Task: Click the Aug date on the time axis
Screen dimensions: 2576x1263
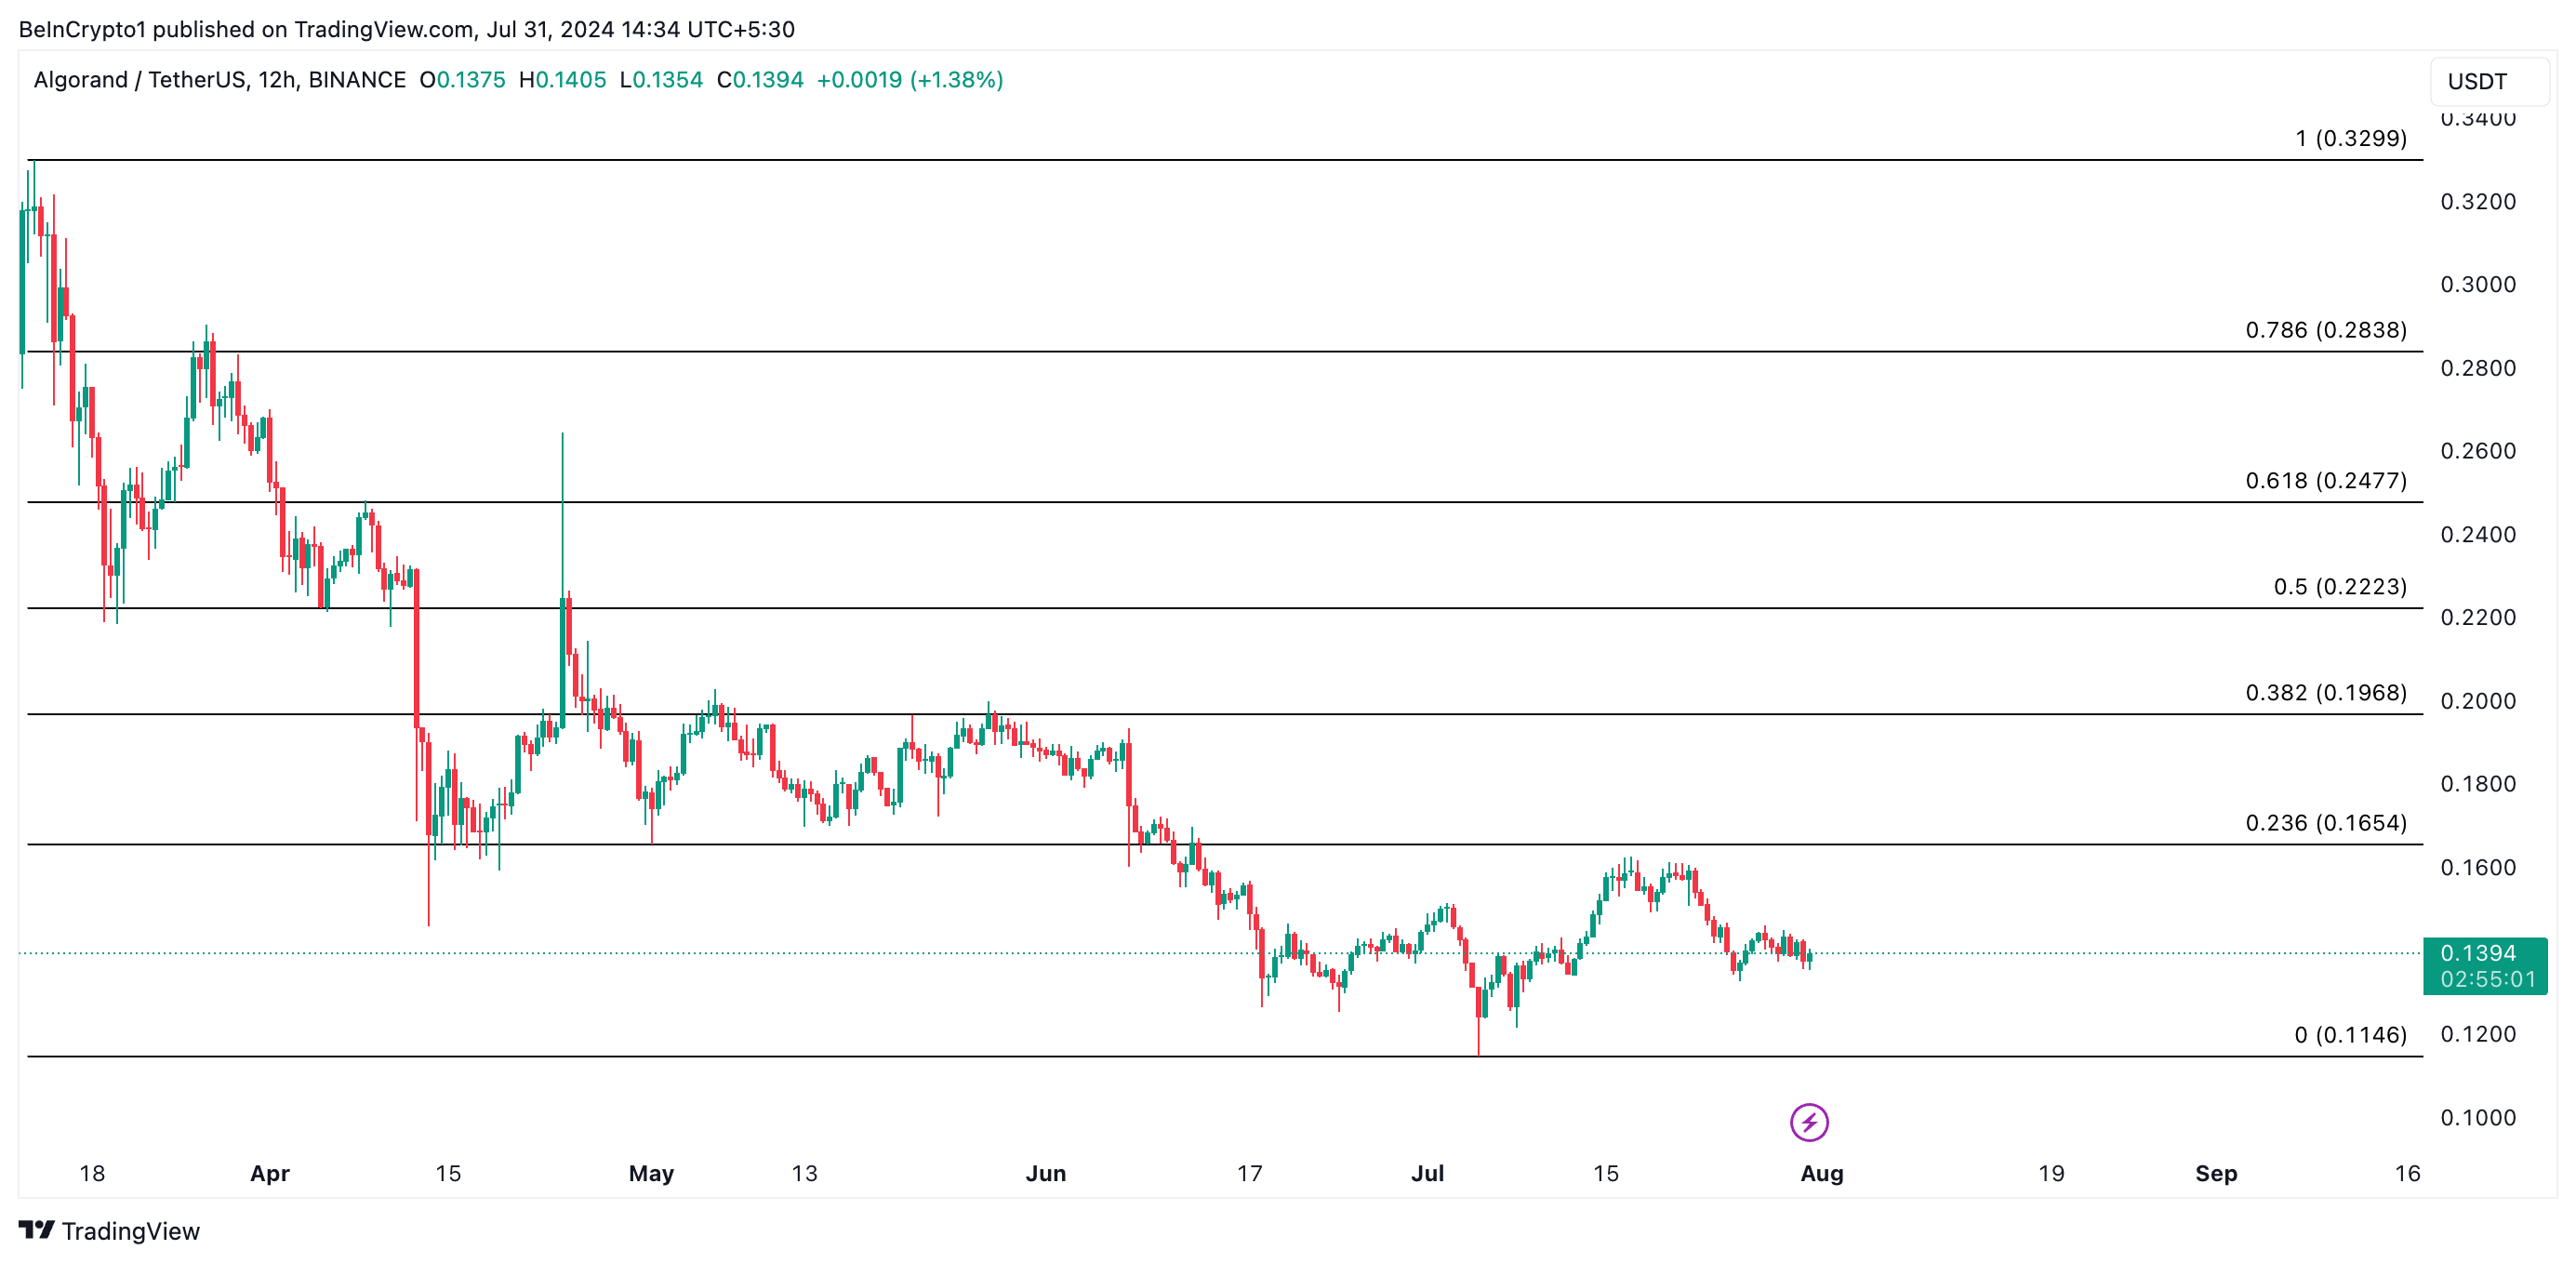Action: pyautogui.click(x=1821, y=1174)
